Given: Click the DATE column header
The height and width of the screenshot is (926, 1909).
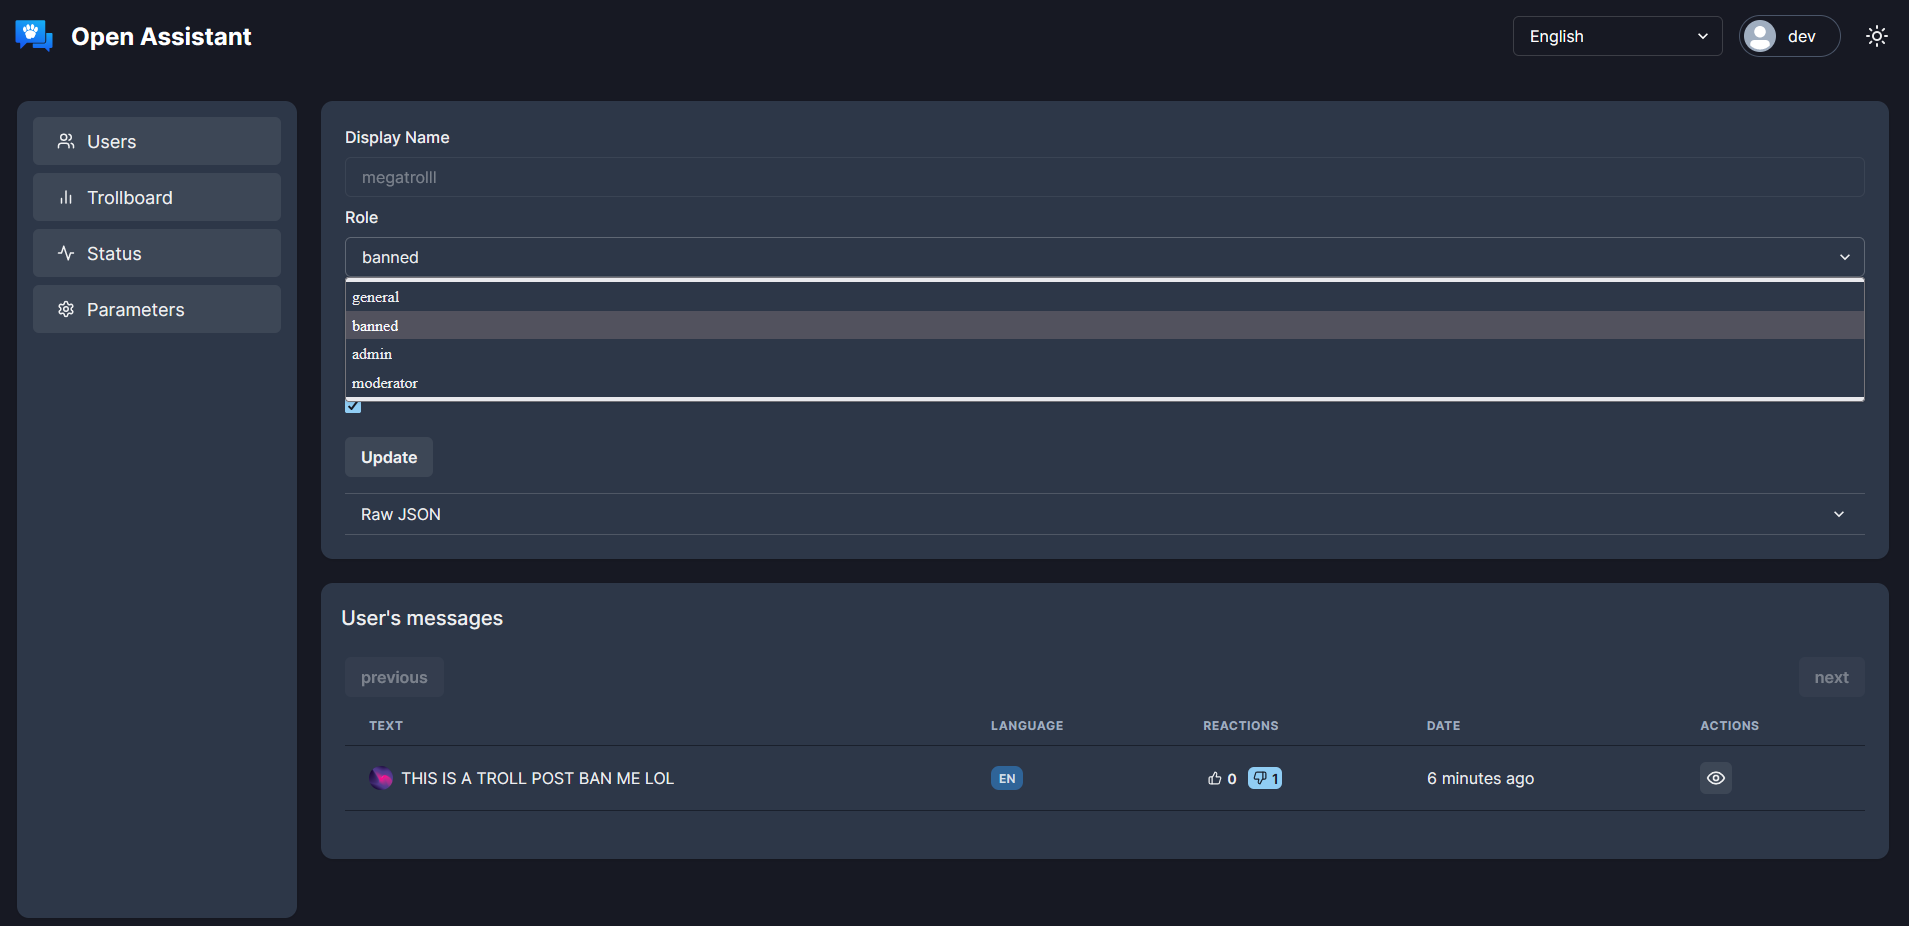Looking at the screenshot, I should click(x=1443, y=726).
